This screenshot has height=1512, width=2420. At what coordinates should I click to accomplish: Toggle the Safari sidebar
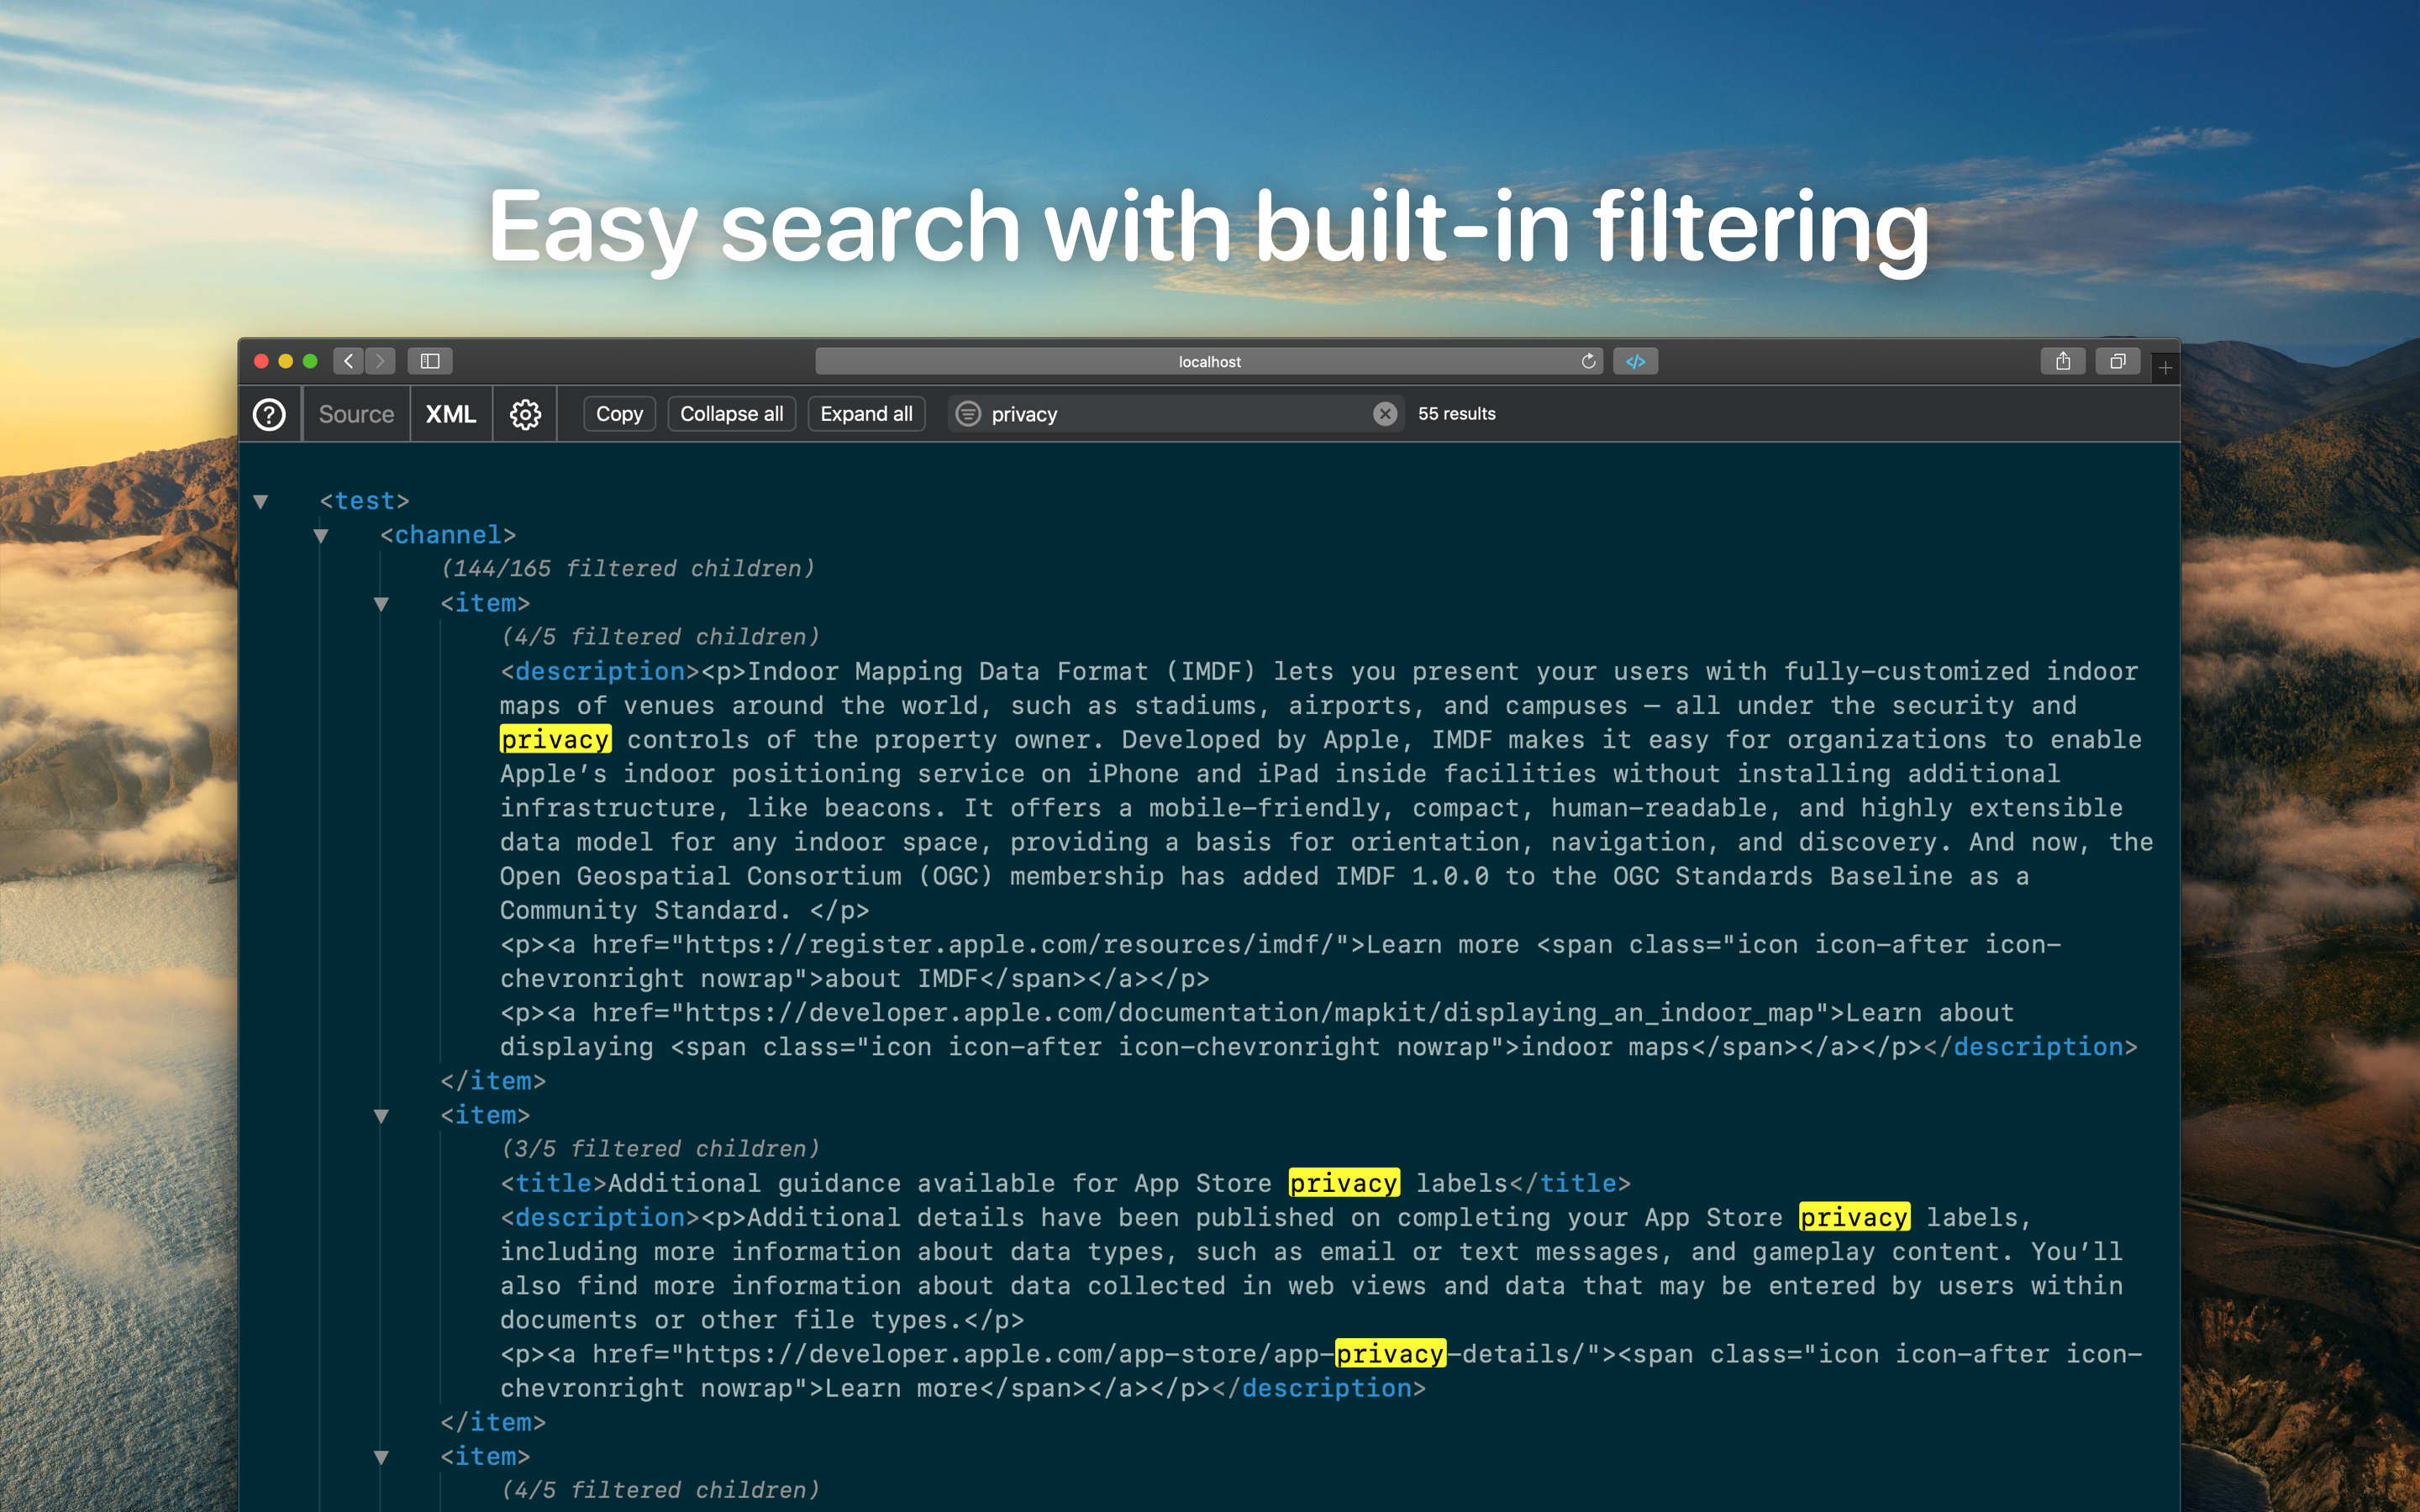(x=430, y=361)
